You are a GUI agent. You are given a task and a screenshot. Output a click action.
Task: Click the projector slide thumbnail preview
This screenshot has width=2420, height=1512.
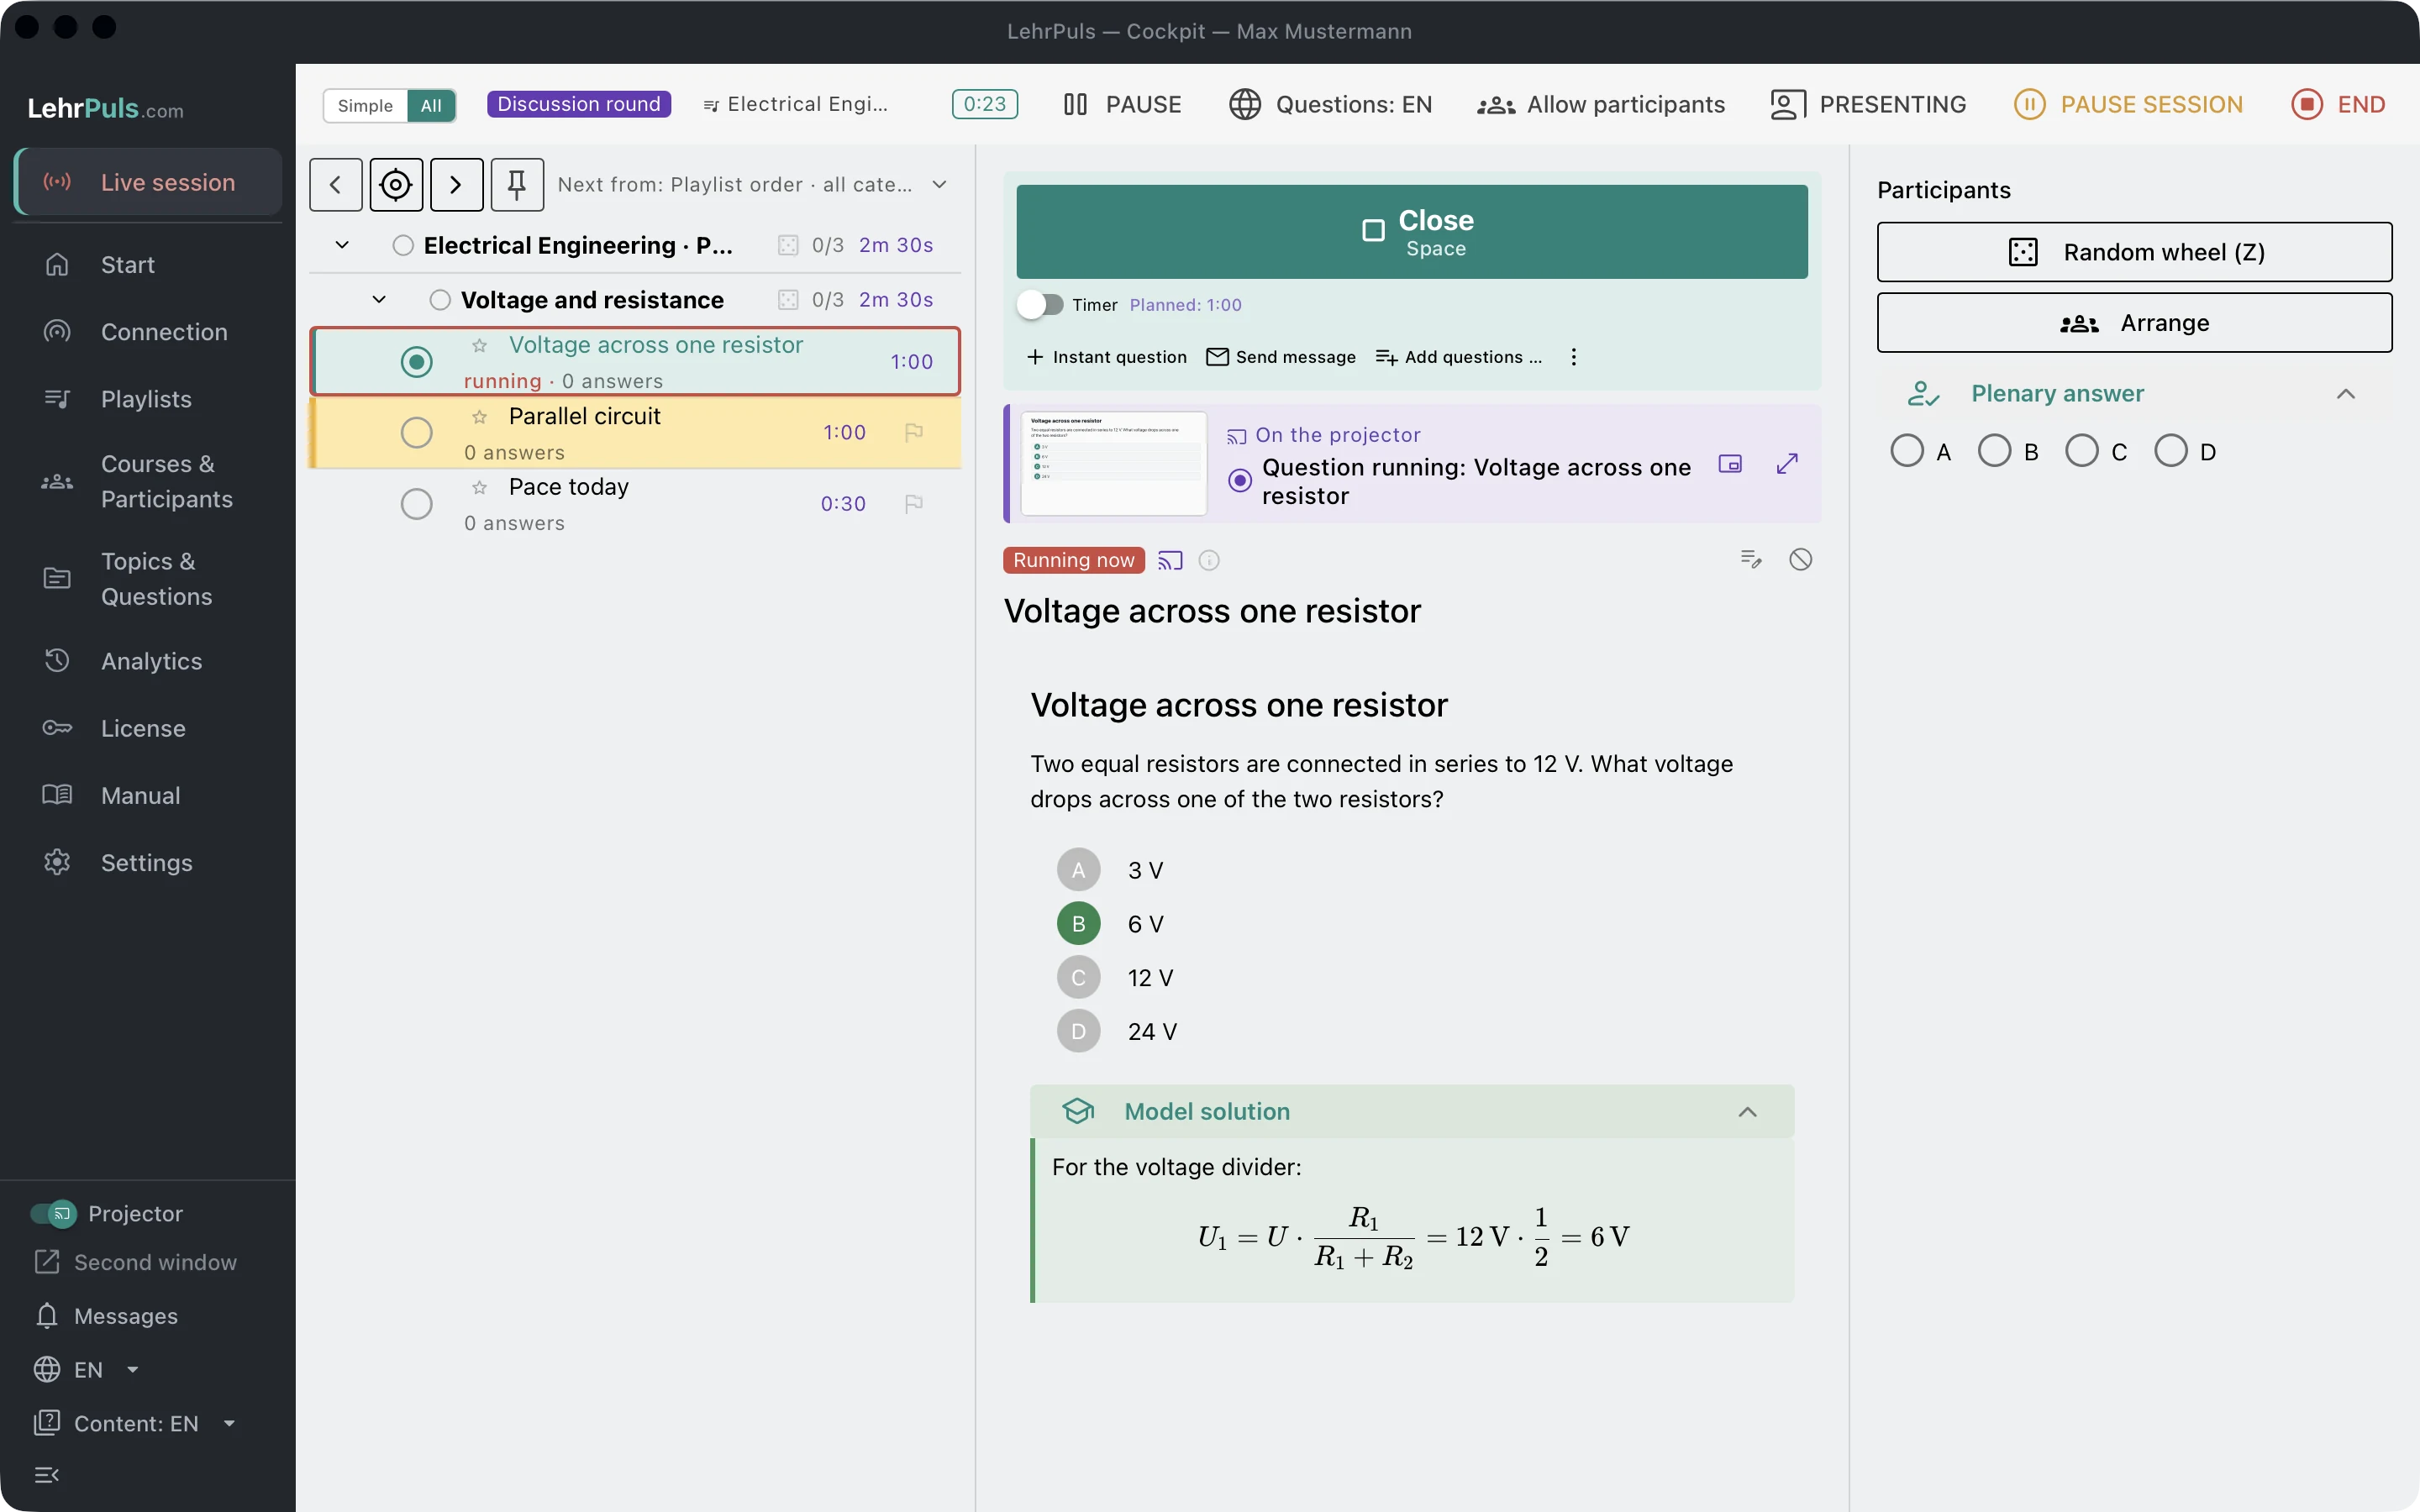point(1113,464)
